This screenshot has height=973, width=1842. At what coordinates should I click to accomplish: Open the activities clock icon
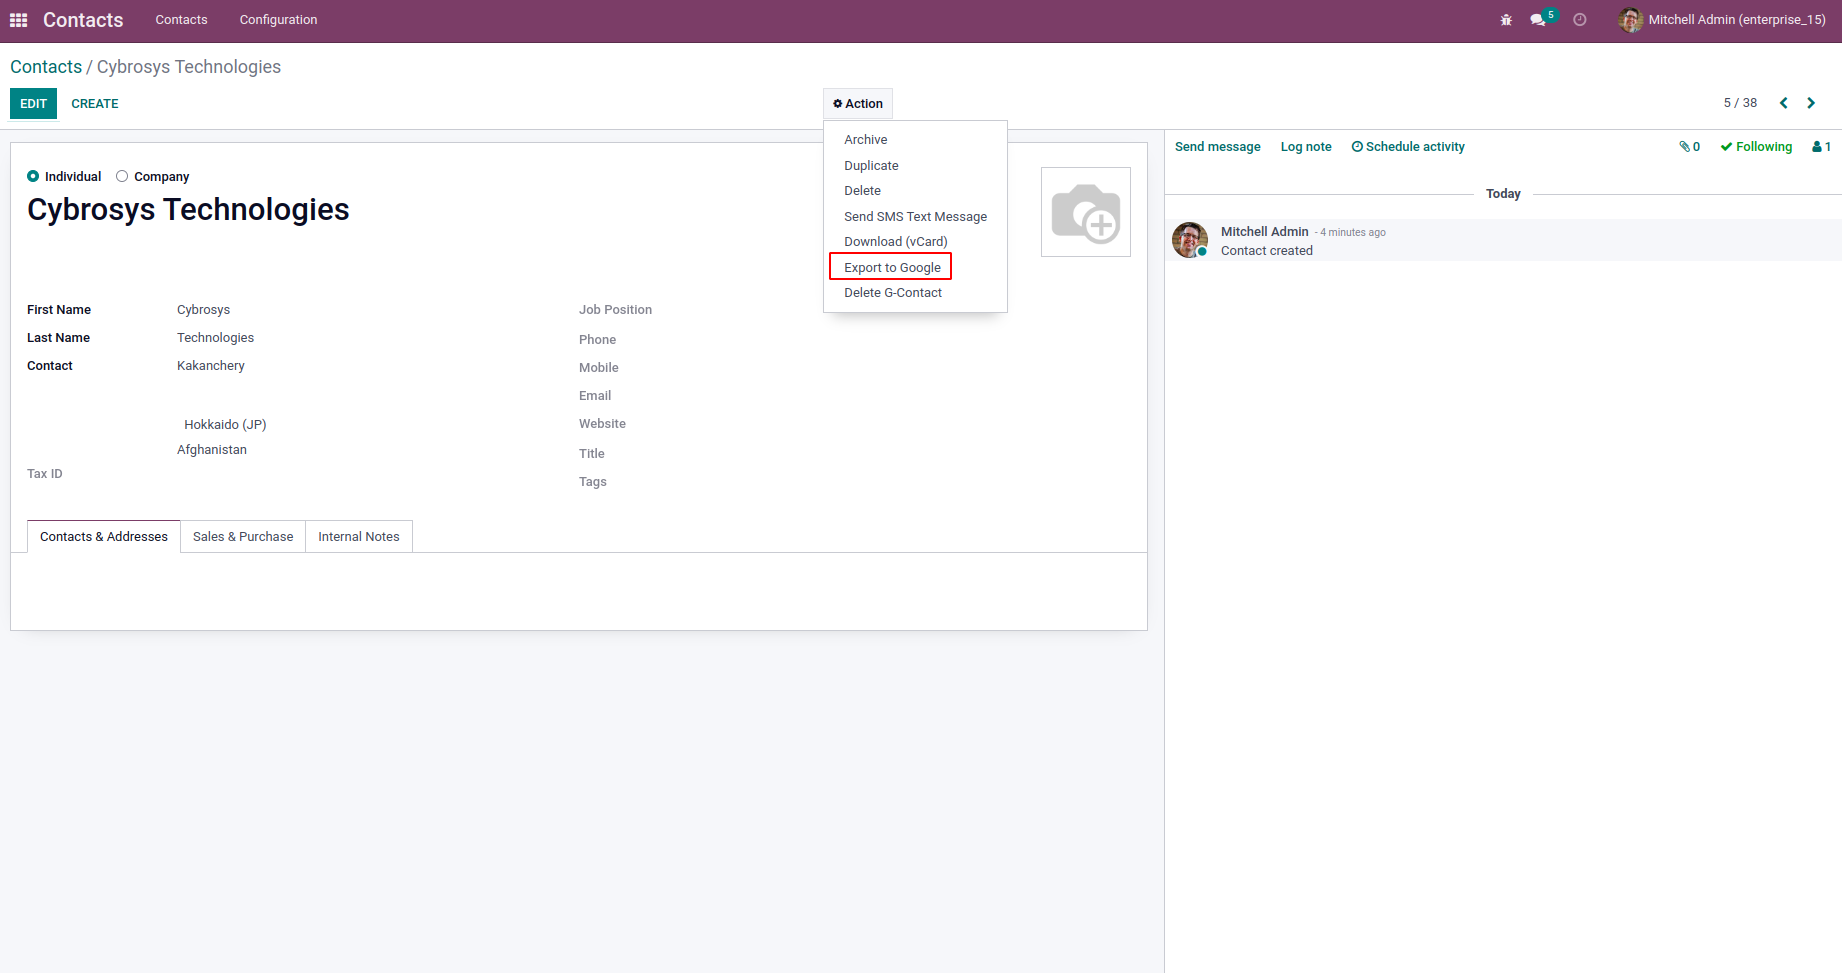coord(1580,20)
